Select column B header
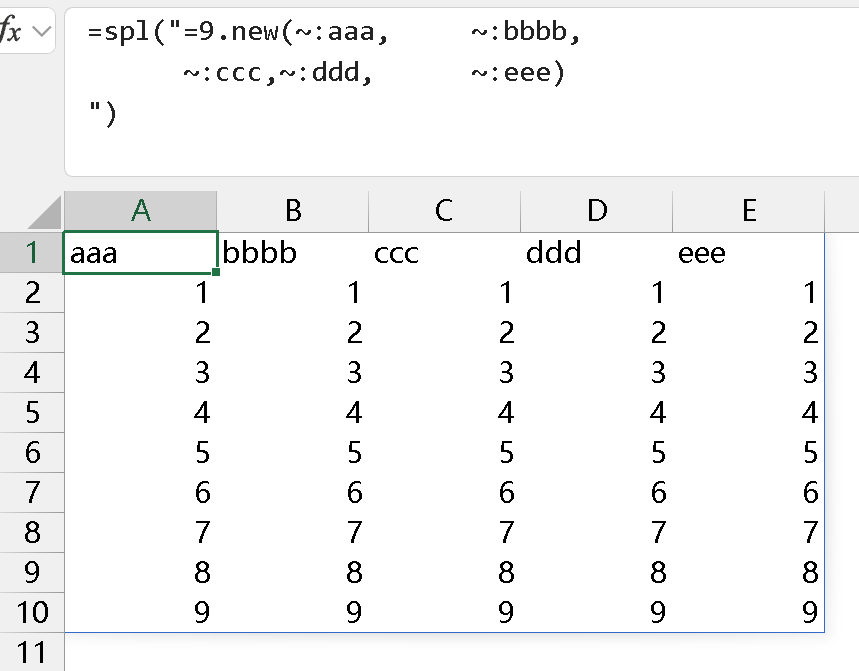This screenshot has width=859, height=671. pyautogui.click(x=293, y=211)
